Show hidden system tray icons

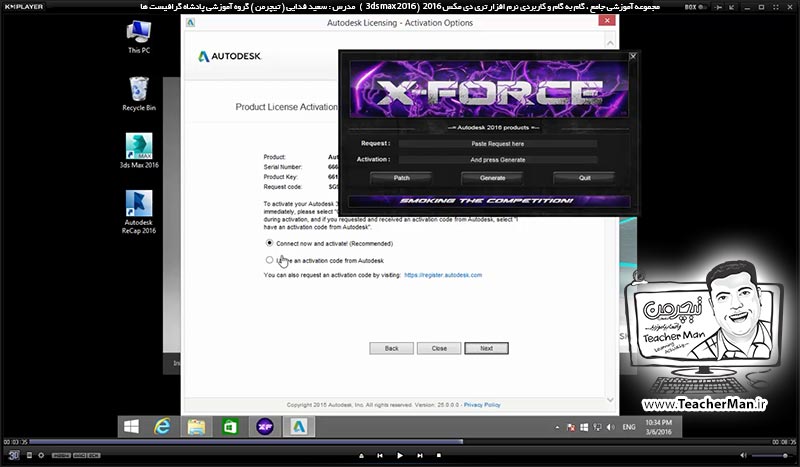[x=557, y=427]
